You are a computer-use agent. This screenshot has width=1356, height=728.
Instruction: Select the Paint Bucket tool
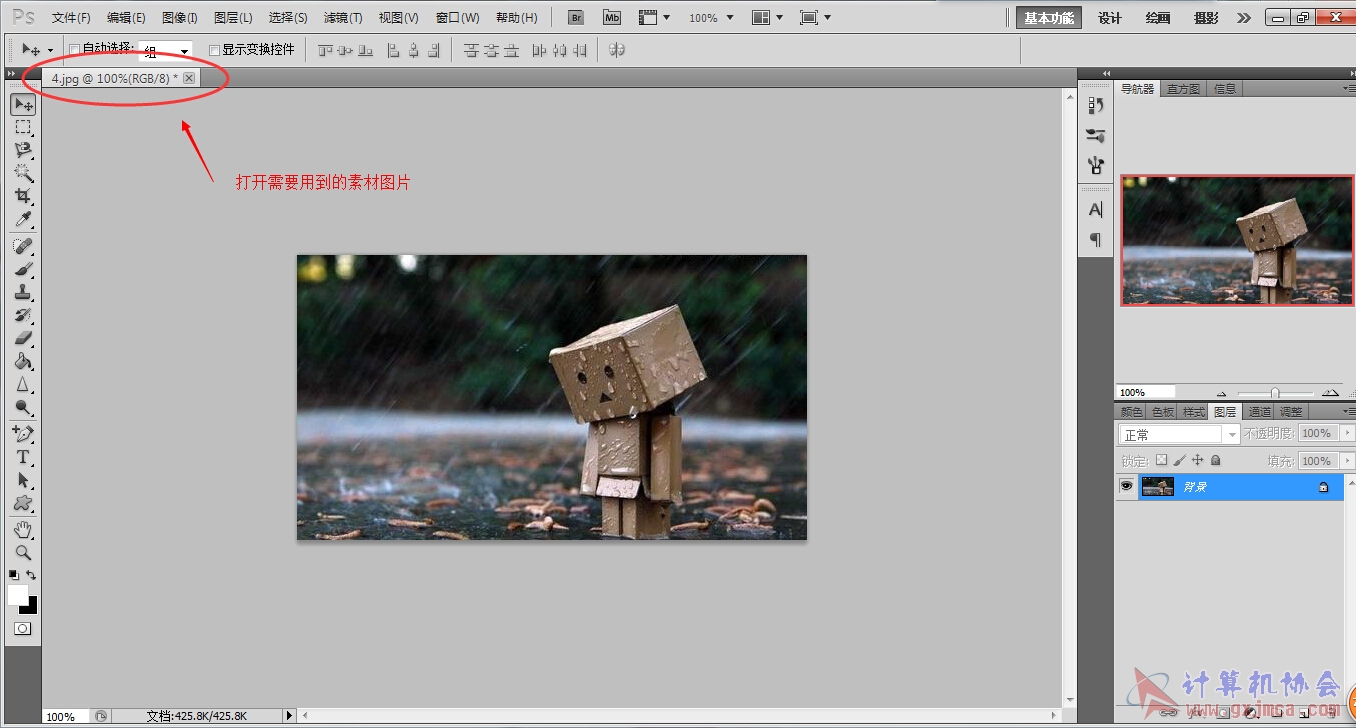(x=23, y=361)
